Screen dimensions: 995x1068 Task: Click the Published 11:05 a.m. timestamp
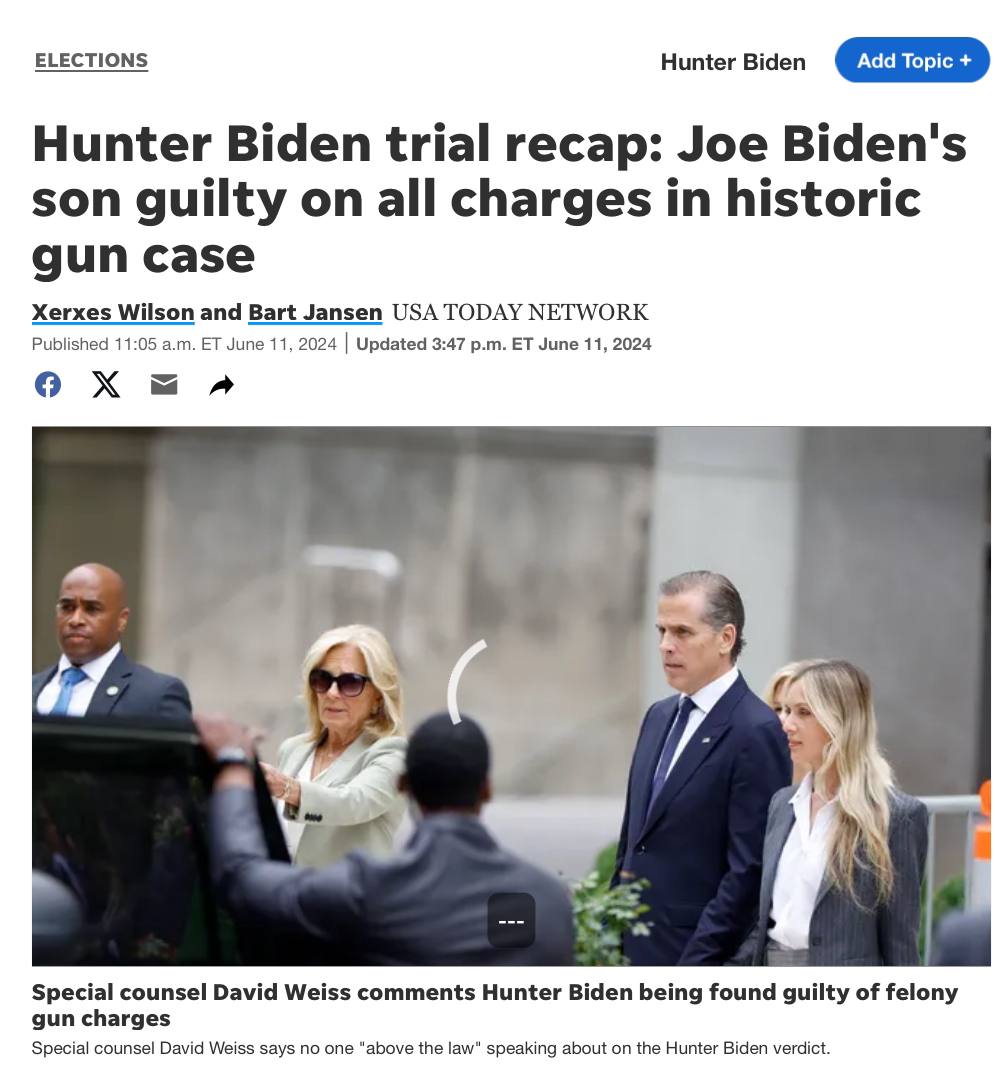[184, 344]
